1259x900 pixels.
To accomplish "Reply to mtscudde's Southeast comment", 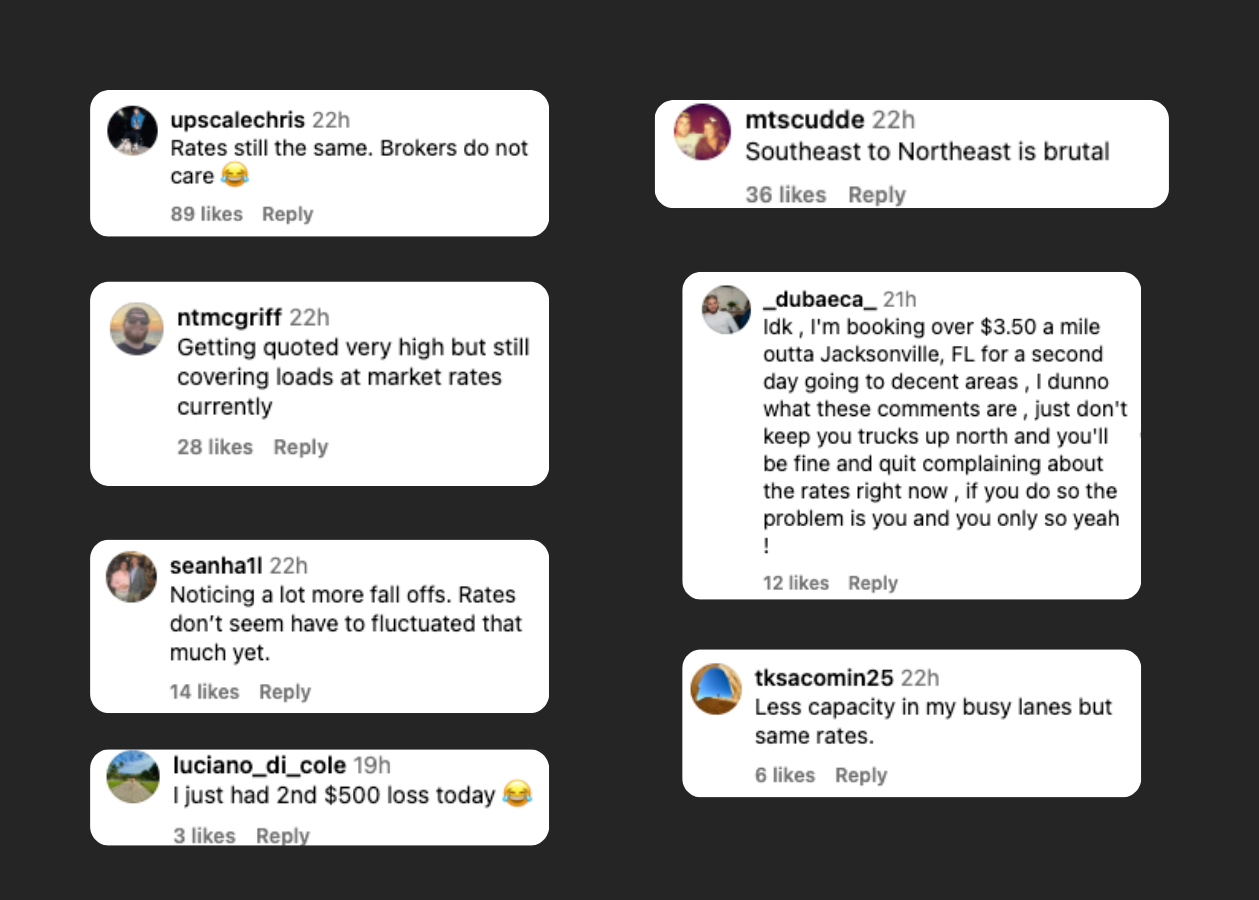I will tap(876, 195).
